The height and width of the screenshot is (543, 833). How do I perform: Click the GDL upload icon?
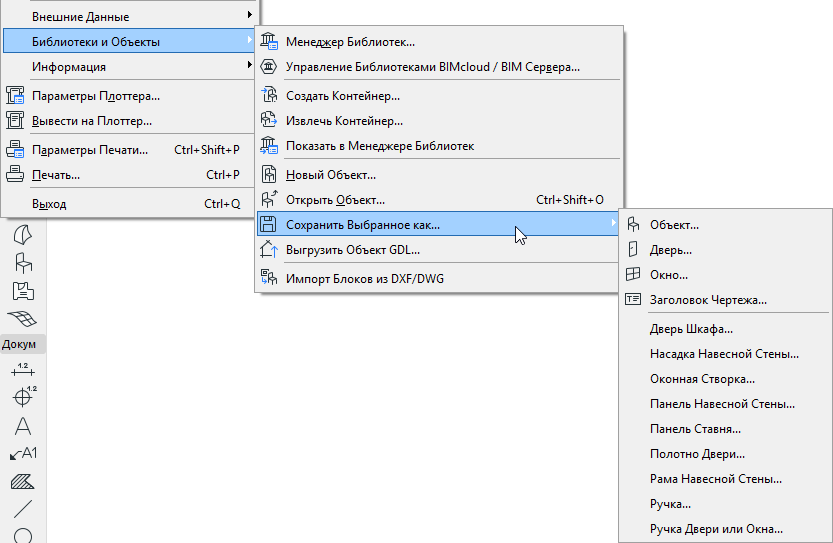[269, 250]
